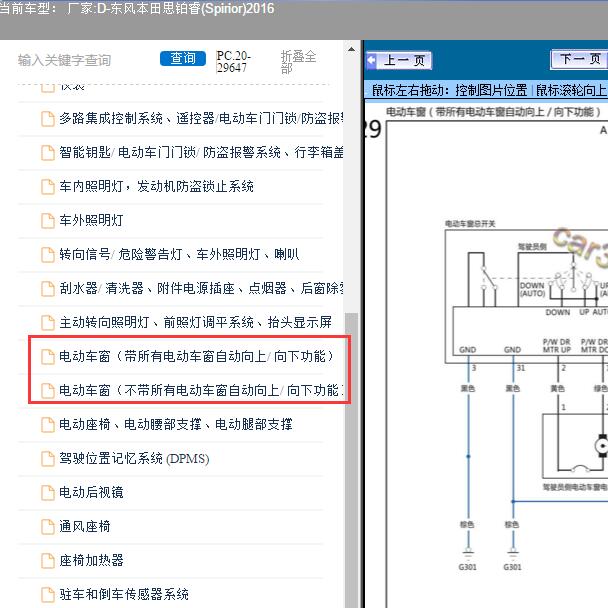Open 驻车和倒车传感器系统 entry
This screenshot has height=608, width=608.
(124, 594)
